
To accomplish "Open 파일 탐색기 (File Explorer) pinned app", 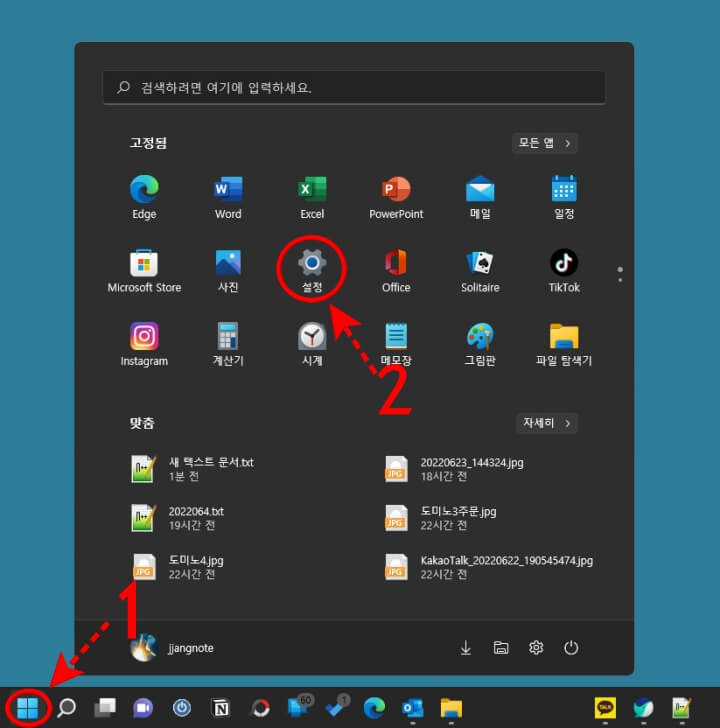I will [564, 344].
